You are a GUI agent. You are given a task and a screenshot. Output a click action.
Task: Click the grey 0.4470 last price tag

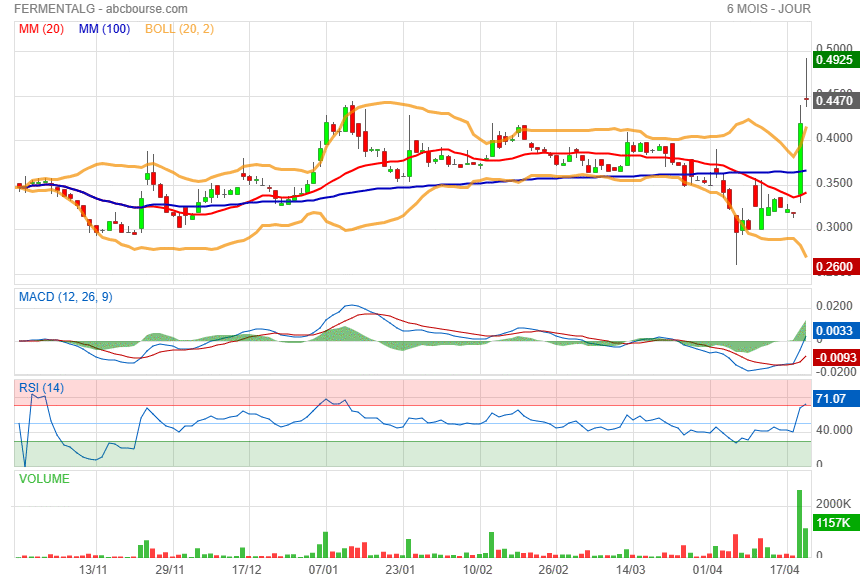836,100
